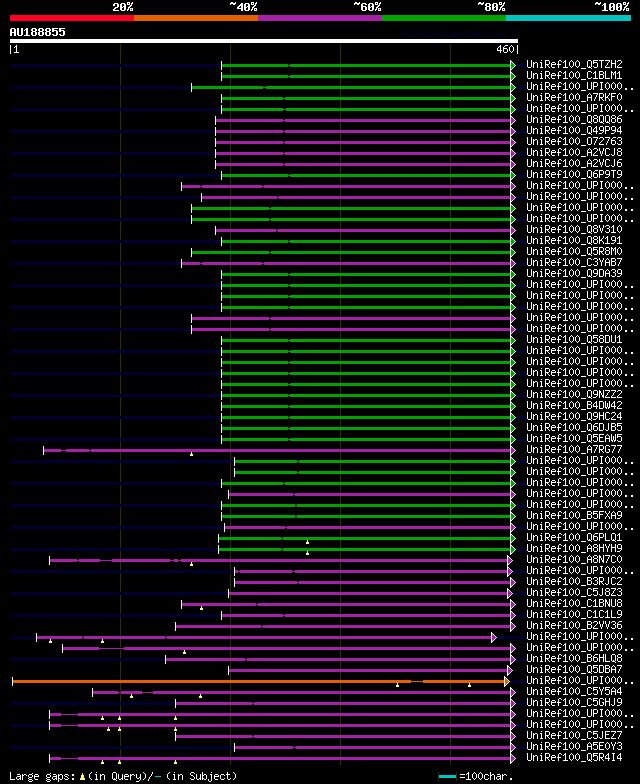Viewport: 640px width, 784px height.
Task: Open hit UniRef100_O72763
Action: coord(574,141)
